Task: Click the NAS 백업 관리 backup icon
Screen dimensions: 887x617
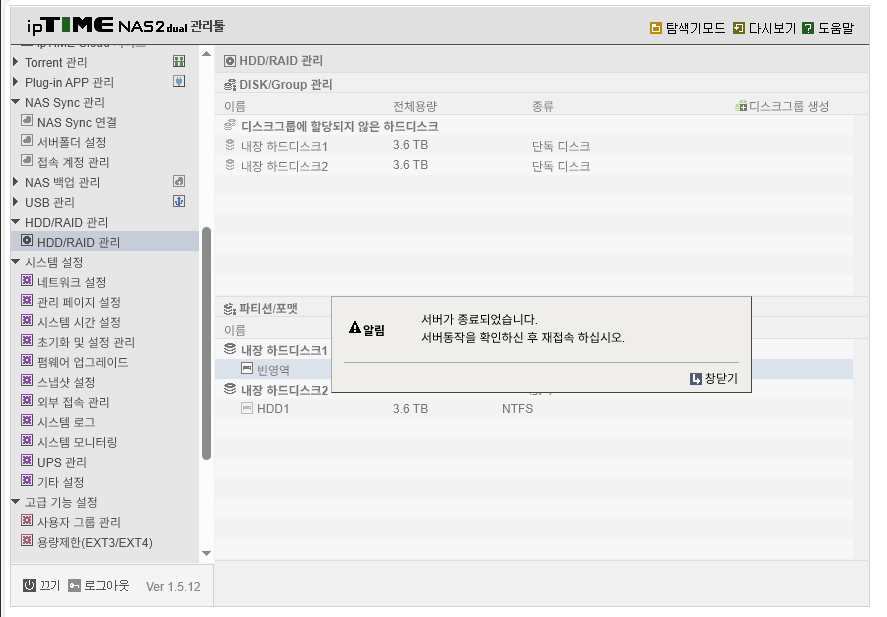Action: point(179,182)
